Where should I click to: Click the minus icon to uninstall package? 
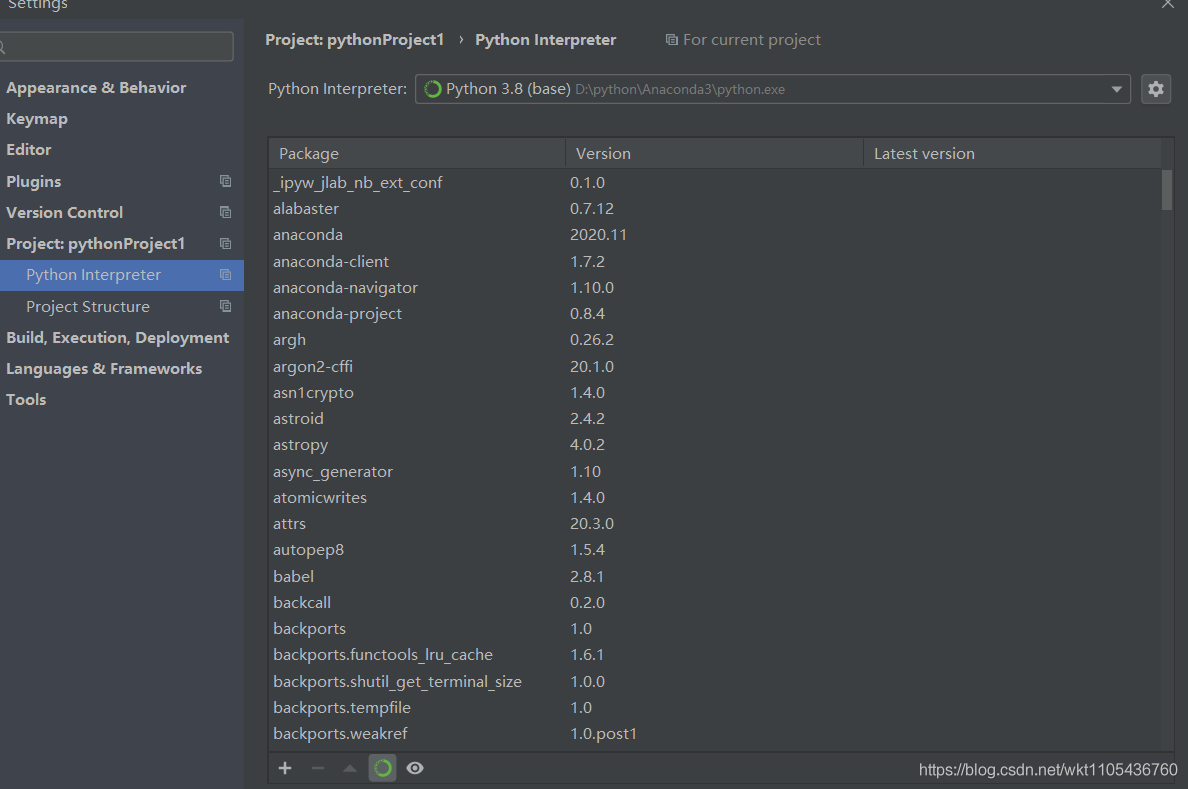point(318,768)
